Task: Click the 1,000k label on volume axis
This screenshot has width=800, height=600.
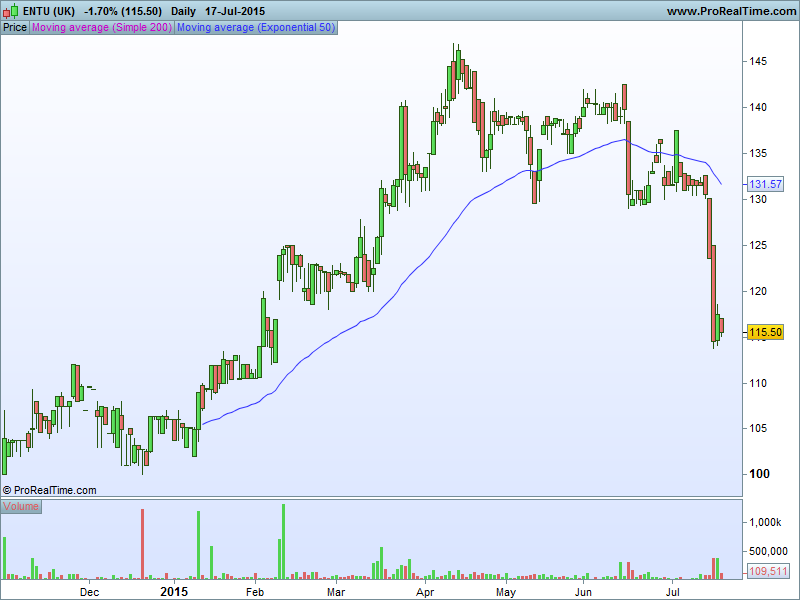Action: (767, 522)
